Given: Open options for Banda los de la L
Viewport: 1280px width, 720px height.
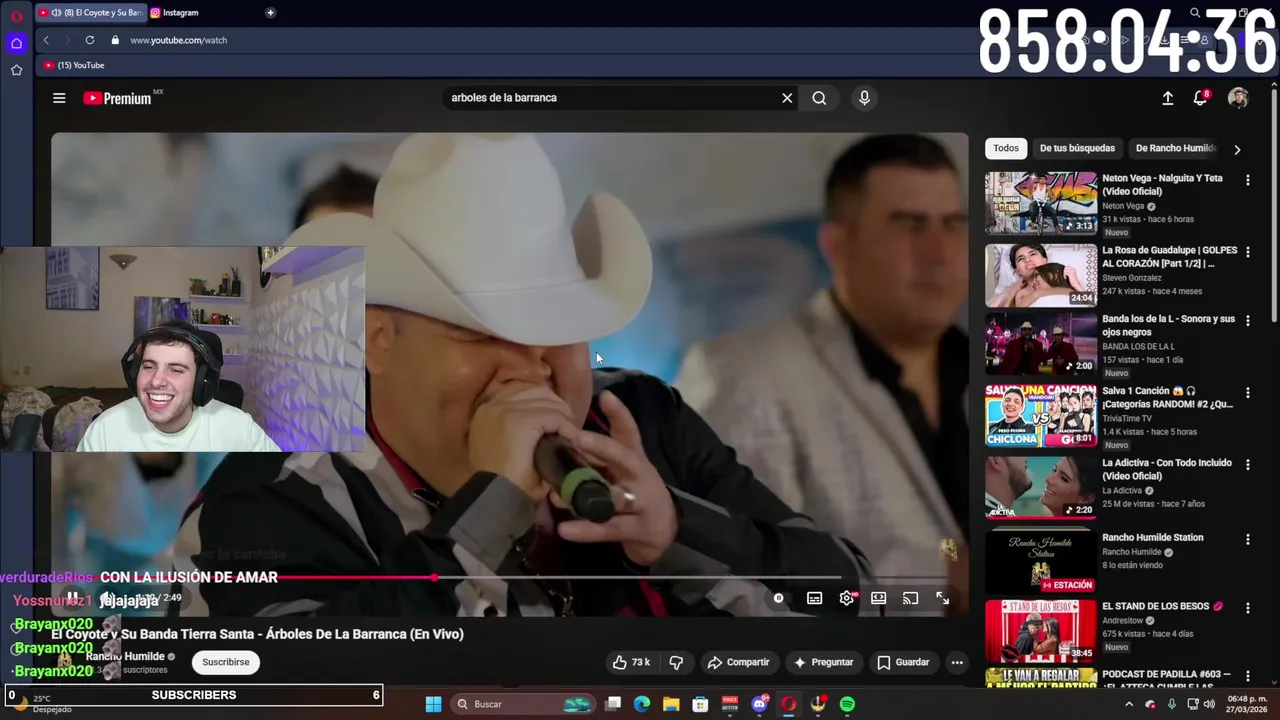Looking at the screenshot, I should click(x=1247, y=321).
